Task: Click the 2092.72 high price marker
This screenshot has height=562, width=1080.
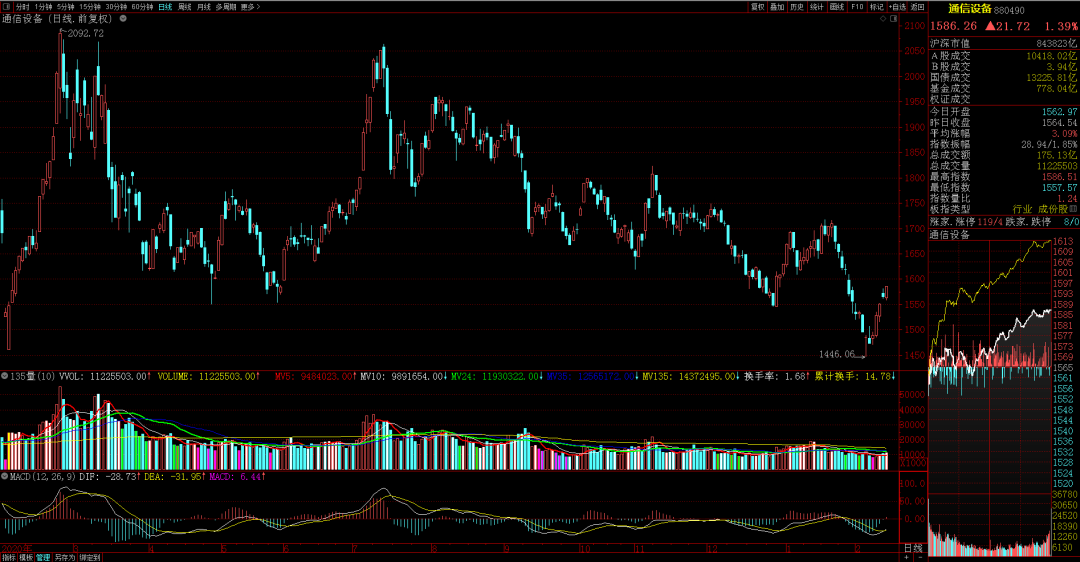Action: (85, 33)
